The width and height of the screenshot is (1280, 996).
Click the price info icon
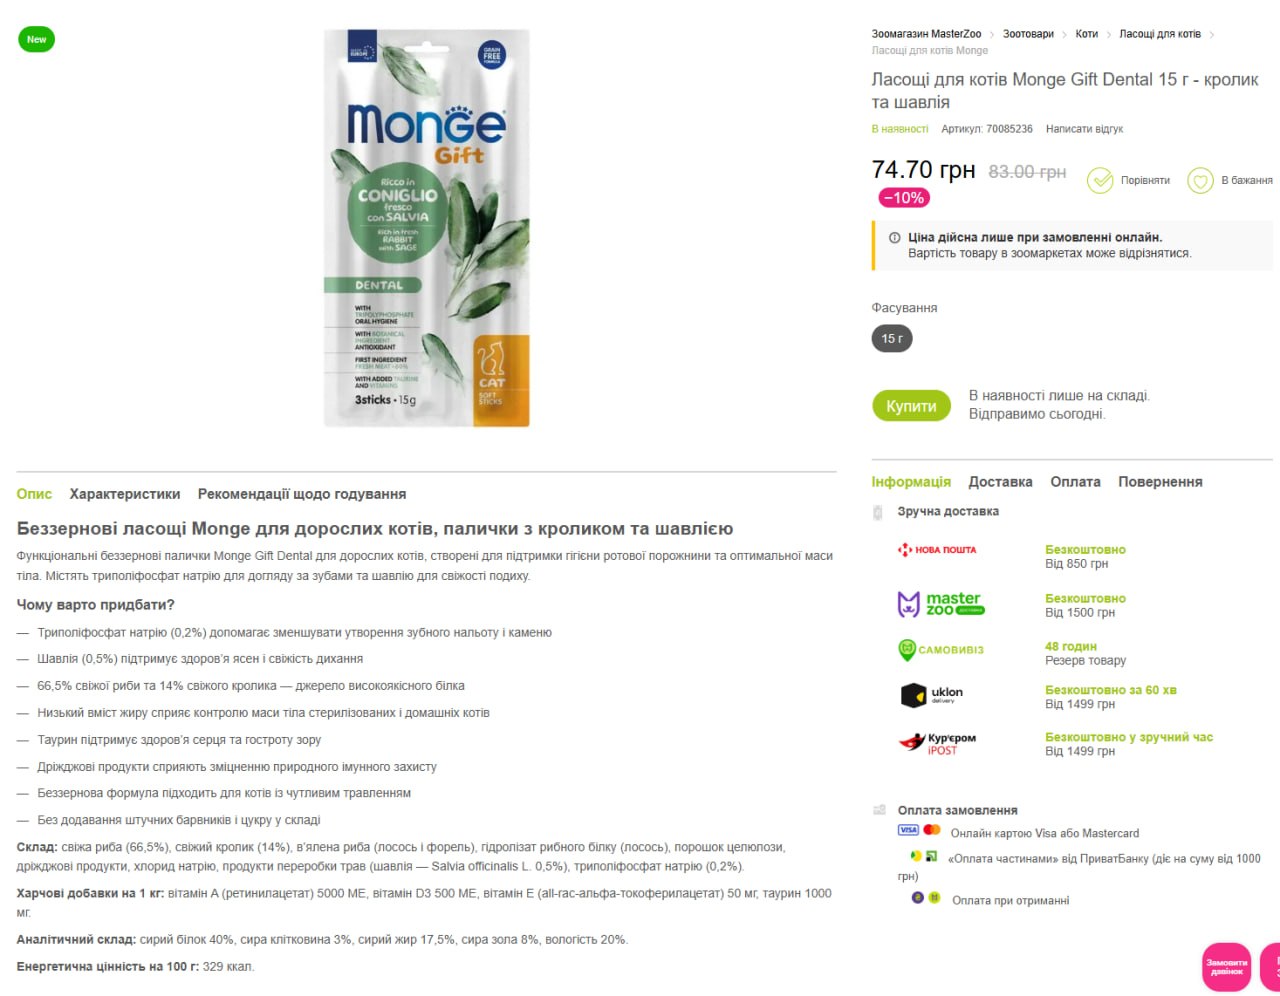(895, 238)
